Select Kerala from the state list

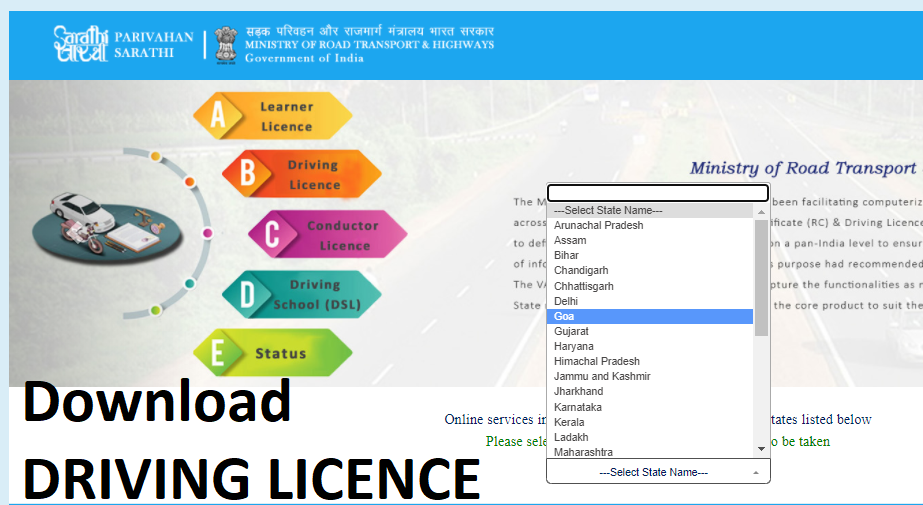650,422
